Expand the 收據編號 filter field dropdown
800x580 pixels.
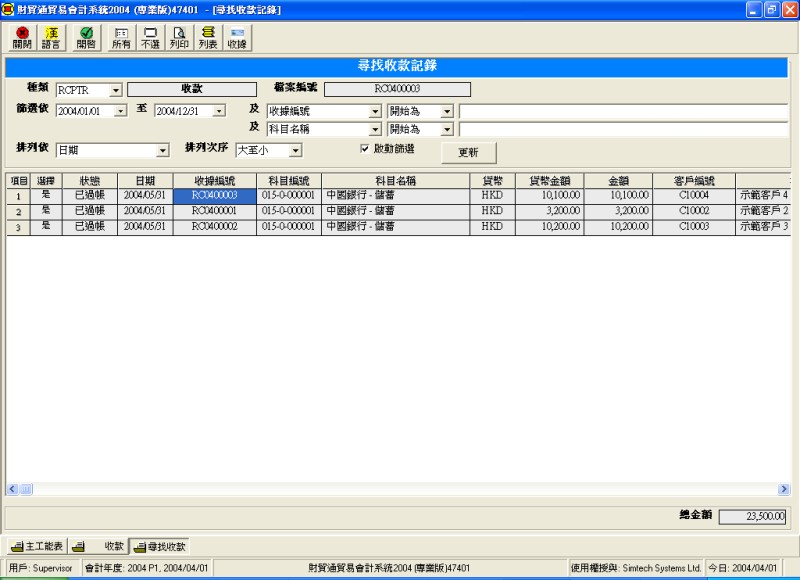(375, 111)
